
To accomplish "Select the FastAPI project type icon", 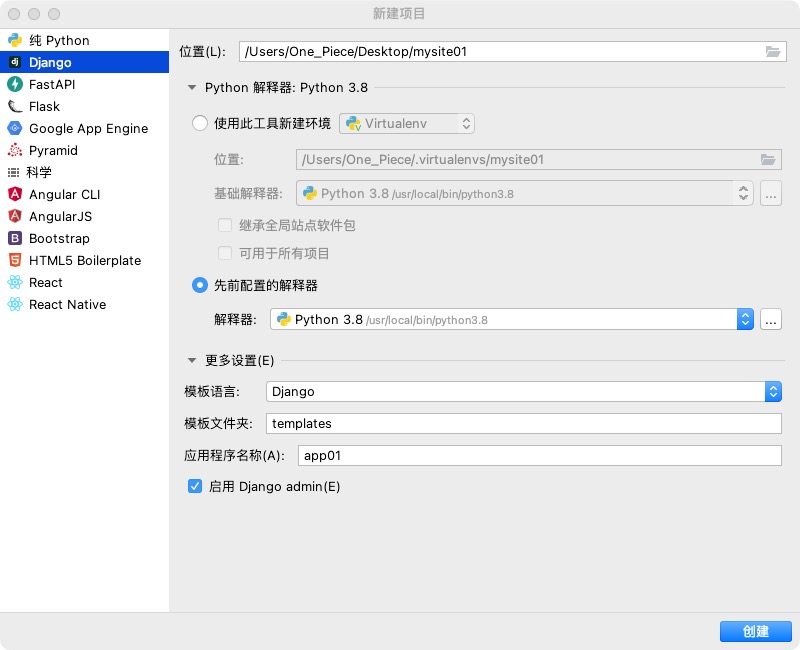I will (x=15, y=85).
